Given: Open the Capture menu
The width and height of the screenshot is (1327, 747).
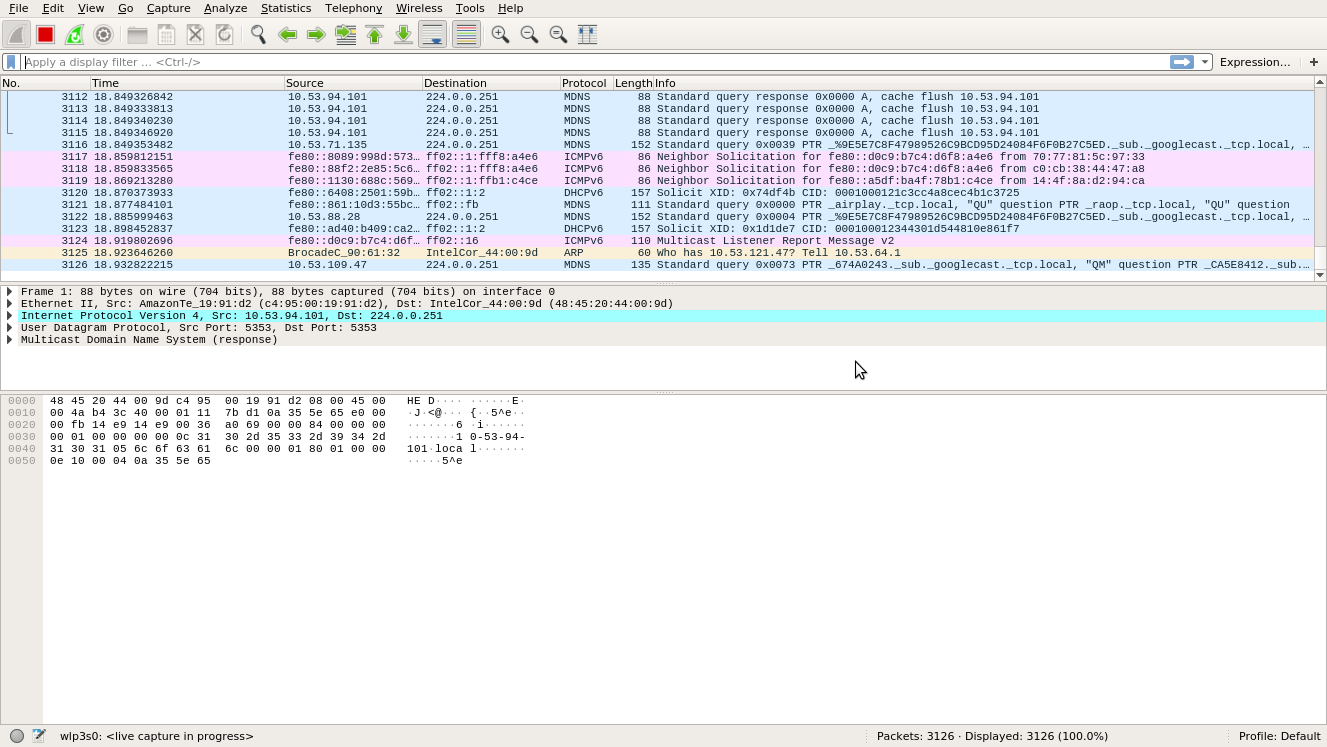Looking at the screenshot, I should point(168,8).
